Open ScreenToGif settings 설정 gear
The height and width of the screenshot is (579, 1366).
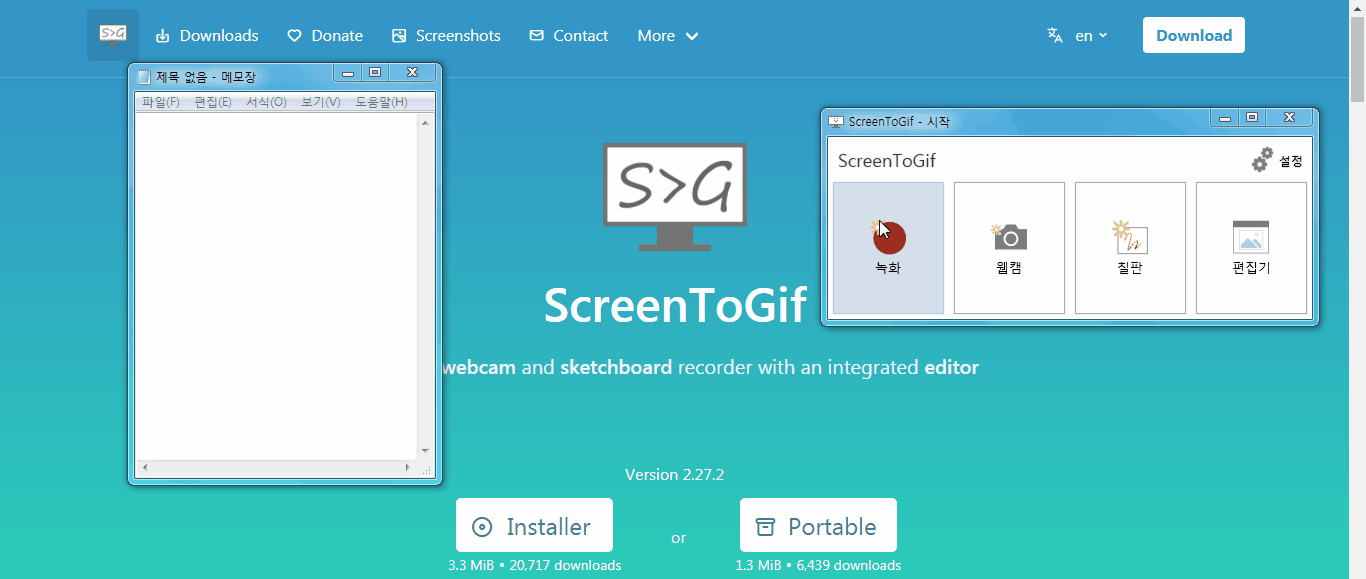point(1277,160)
